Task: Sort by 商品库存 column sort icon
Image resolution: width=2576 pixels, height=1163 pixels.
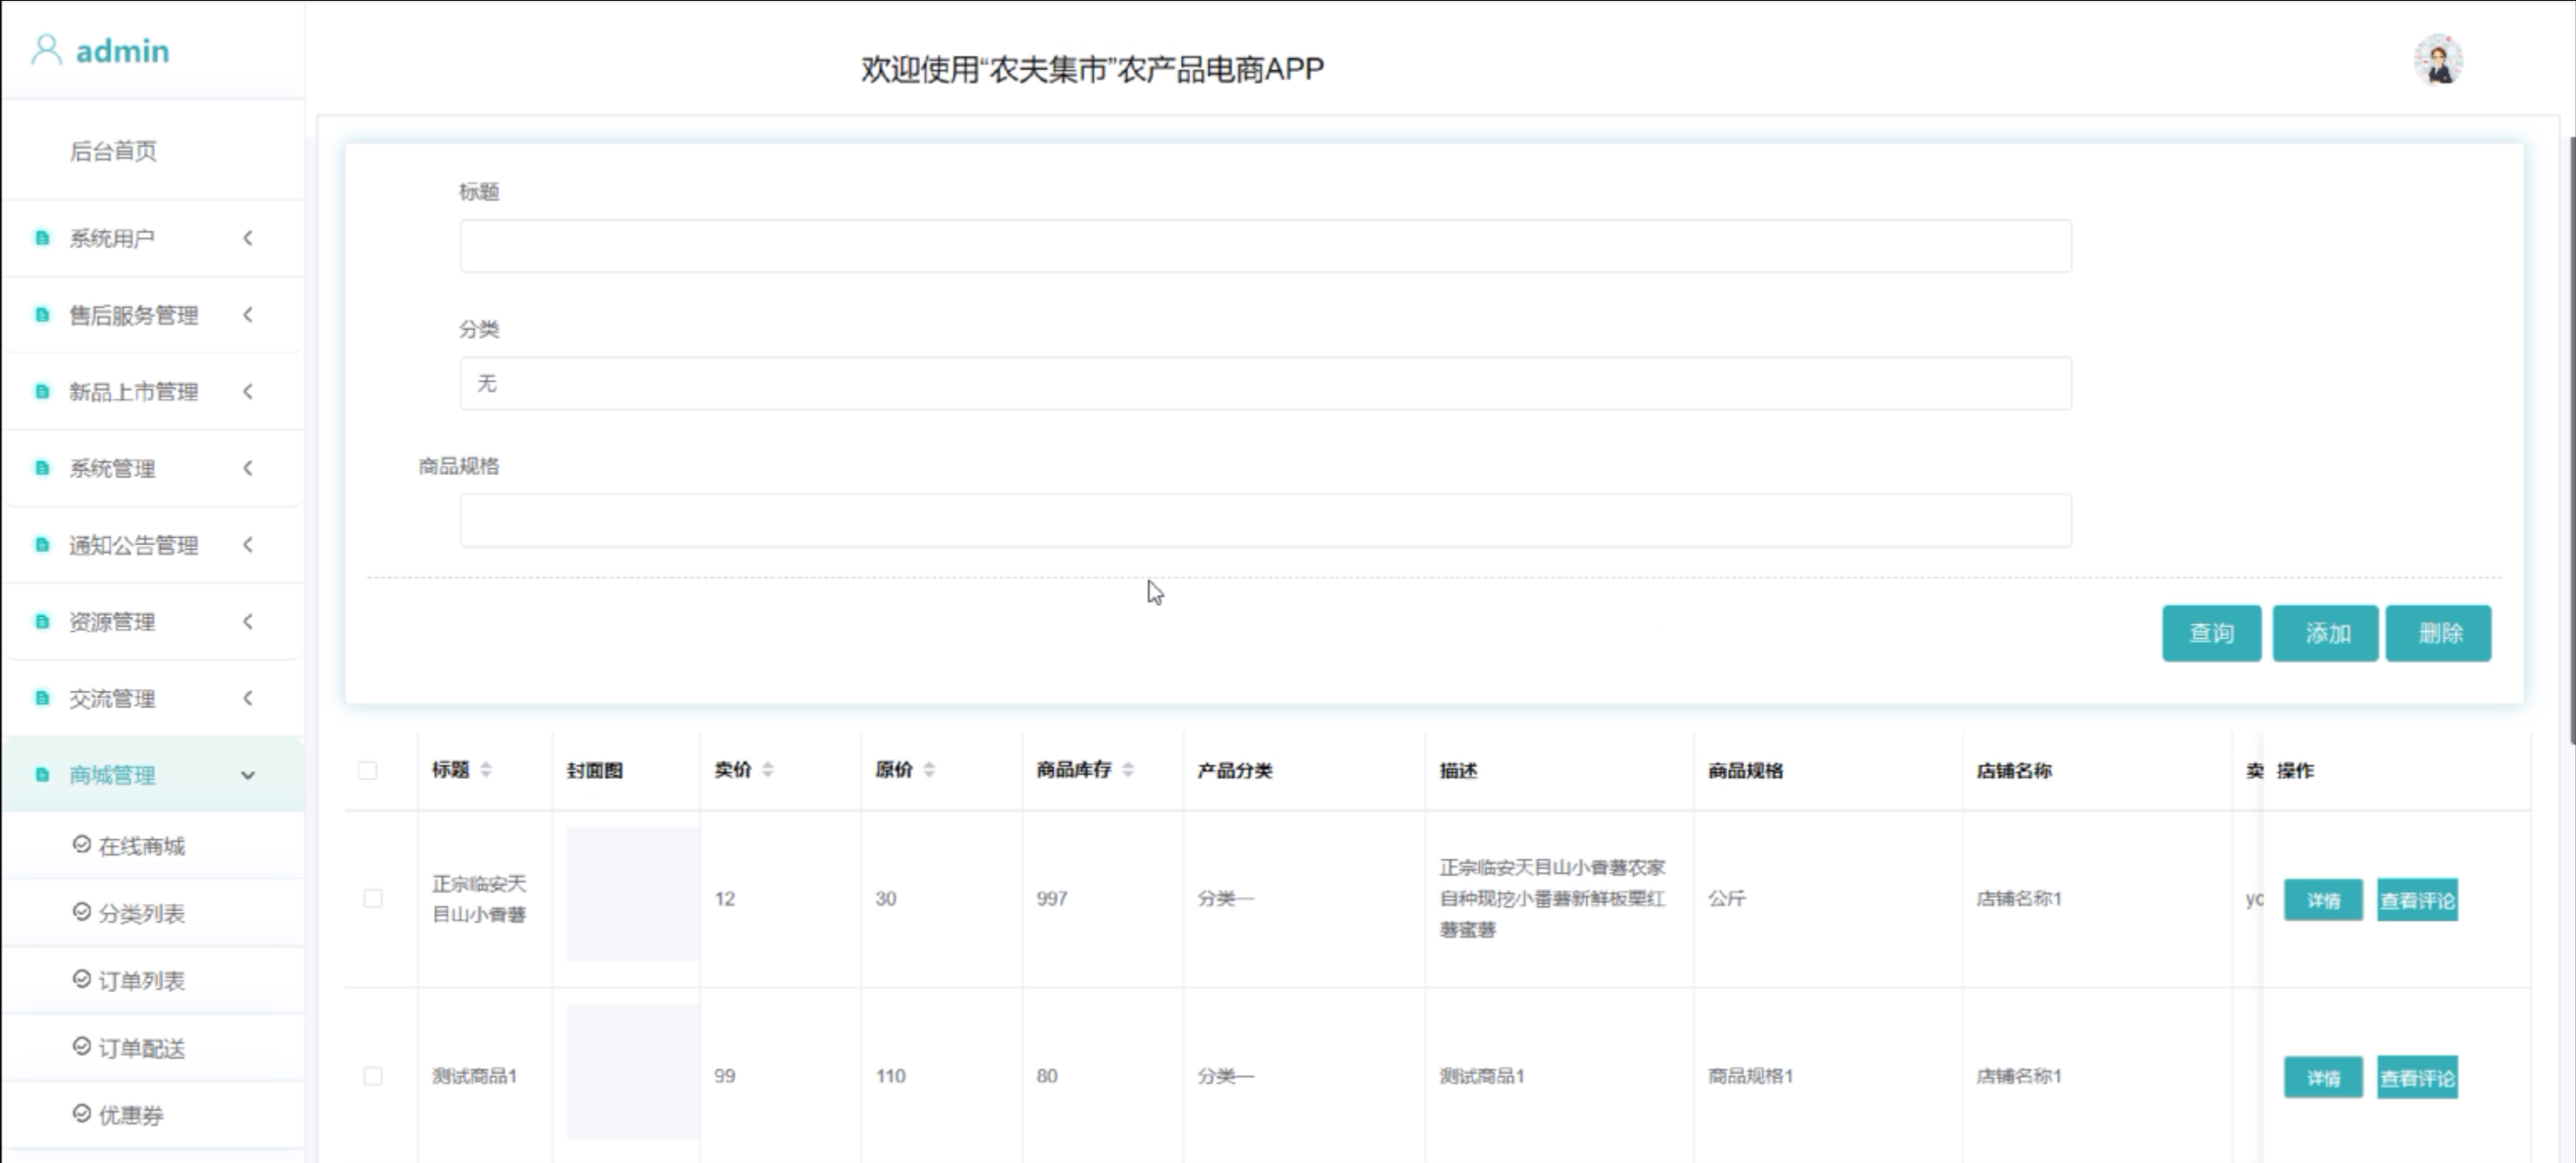Action: click(1128, 769)
